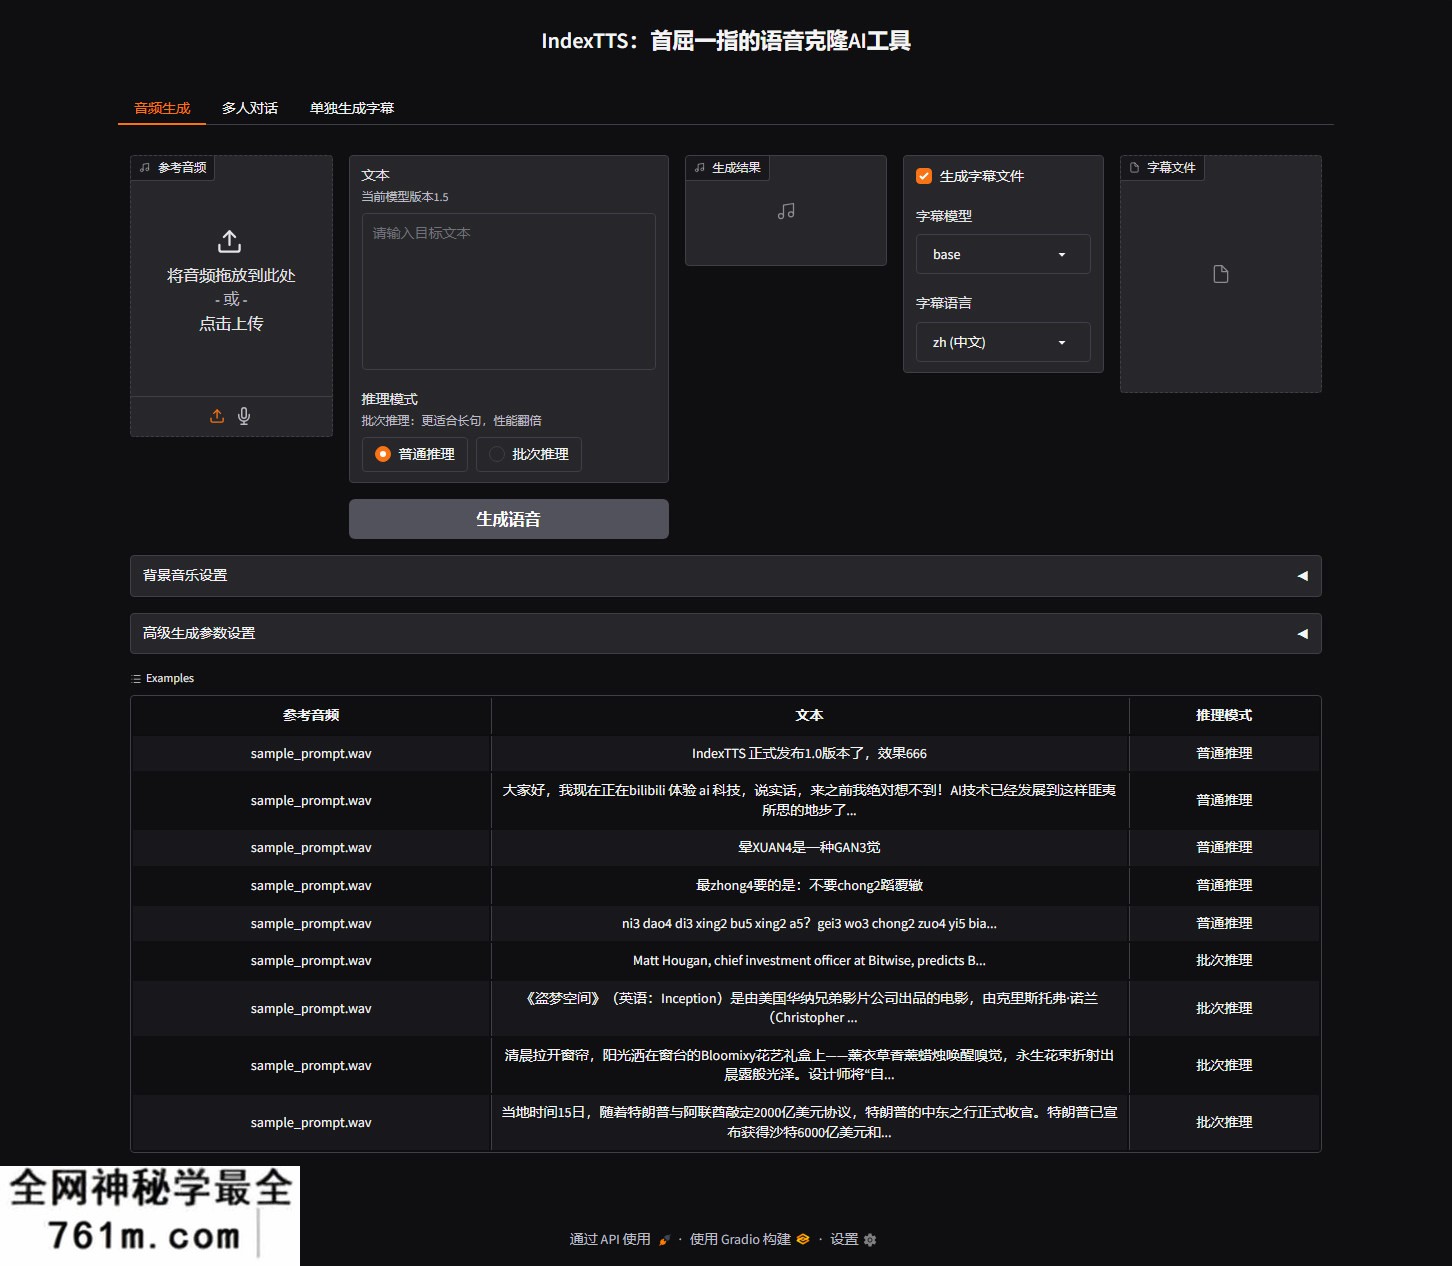Click the 字幕文件 output drop area
The height and width of the screenshot is (1266, 1452).
click(1221, 274)
